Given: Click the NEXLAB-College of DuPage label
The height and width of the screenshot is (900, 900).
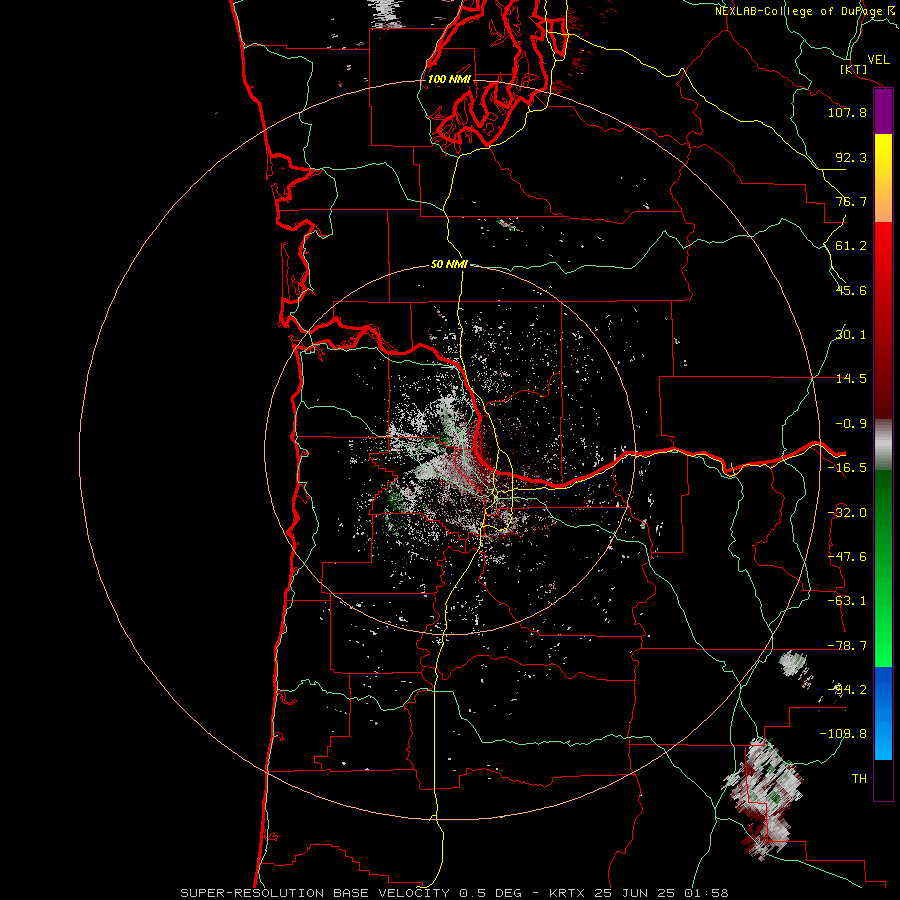Looking at the screenshot, I should pos(799,11).
